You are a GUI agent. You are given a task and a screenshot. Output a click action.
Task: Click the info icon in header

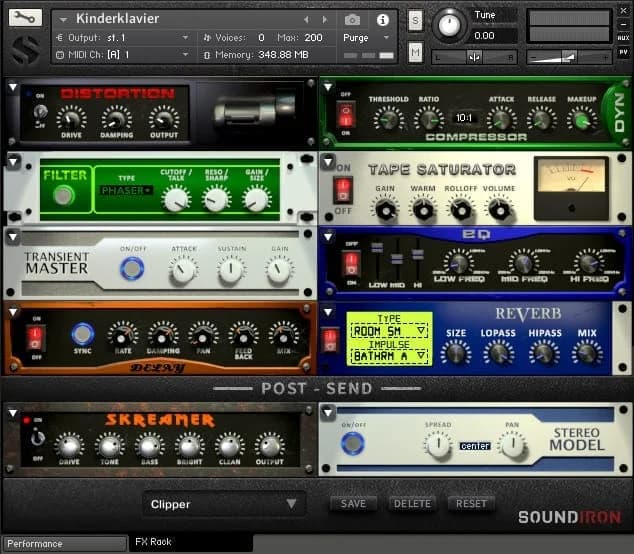(x=381, y=19)
